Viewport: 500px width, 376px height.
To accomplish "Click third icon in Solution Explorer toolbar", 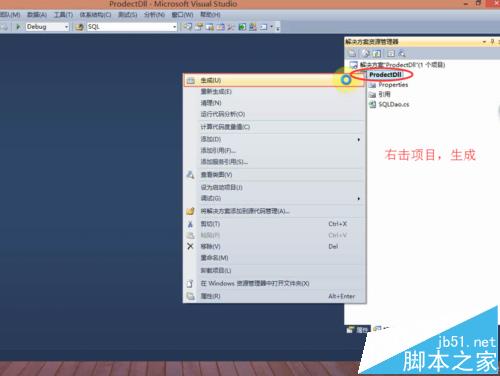I will coord(377,53).
